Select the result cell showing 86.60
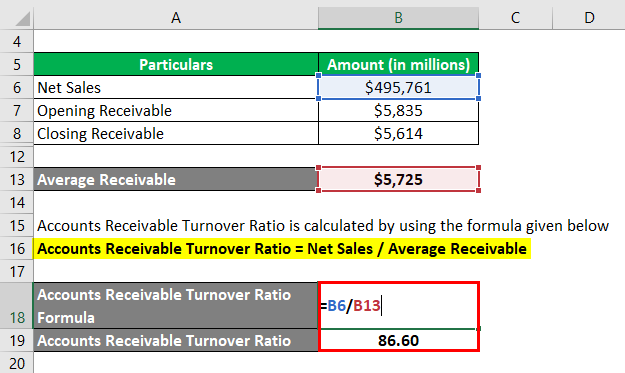 point(398,340)
